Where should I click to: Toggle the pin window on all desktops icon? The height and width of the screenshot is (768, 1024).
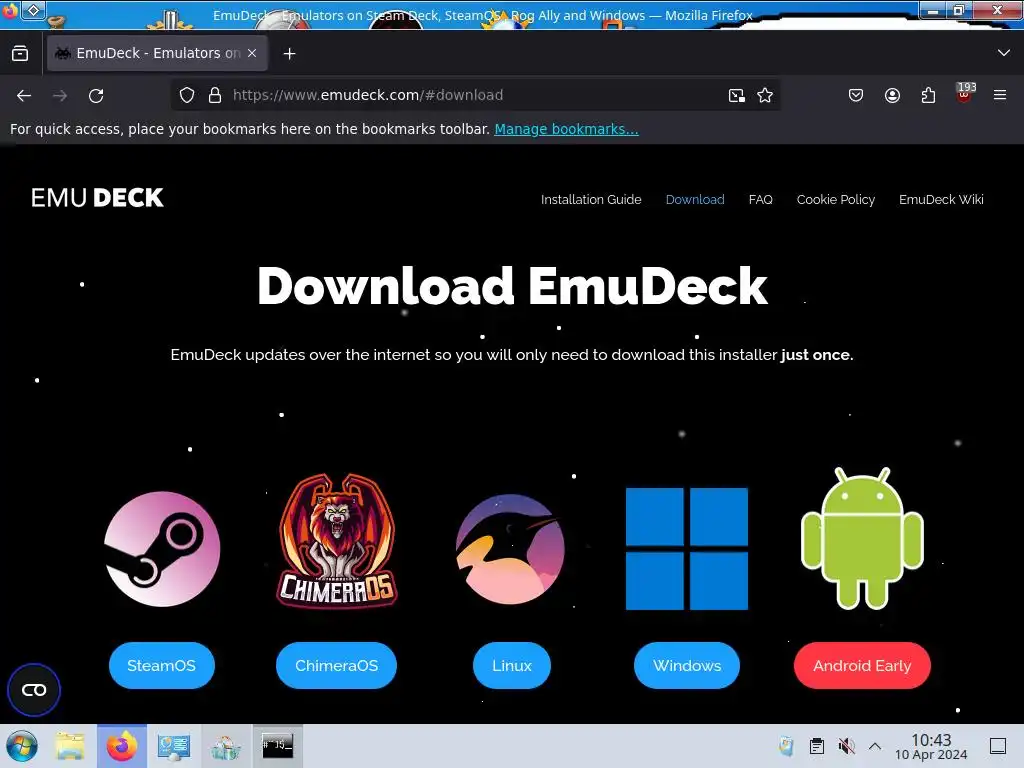point(33,10)
